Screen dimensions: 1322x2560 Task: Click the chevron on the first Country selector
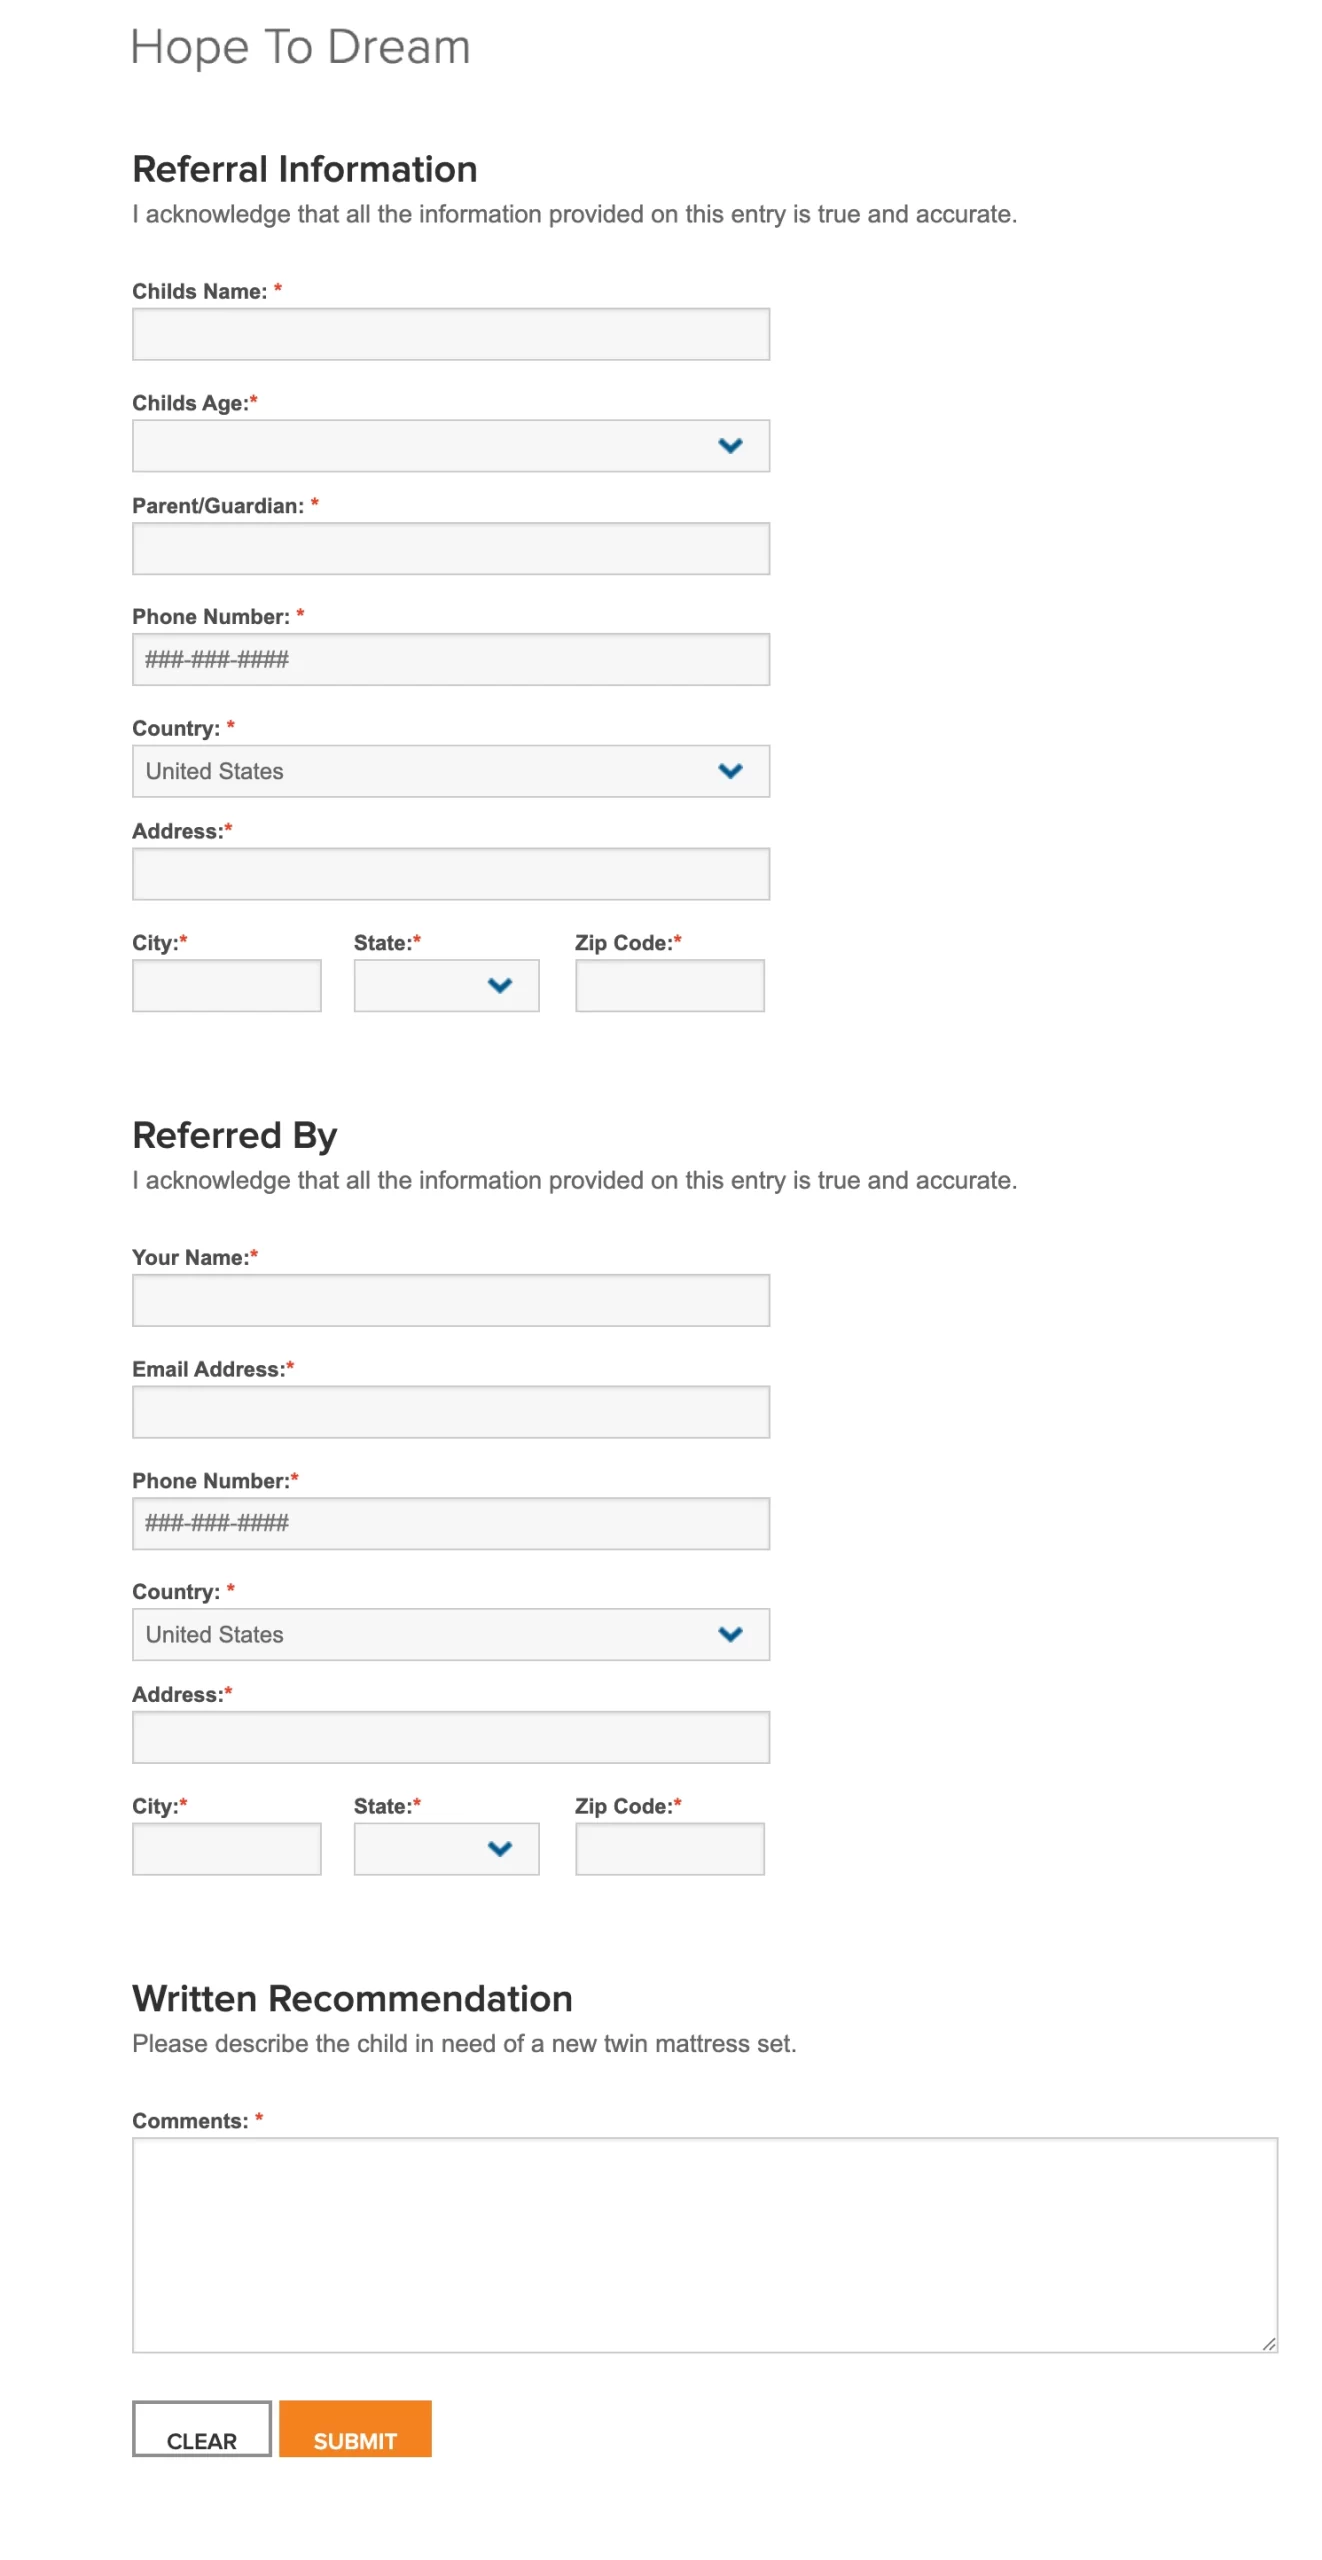coord(731,771)
